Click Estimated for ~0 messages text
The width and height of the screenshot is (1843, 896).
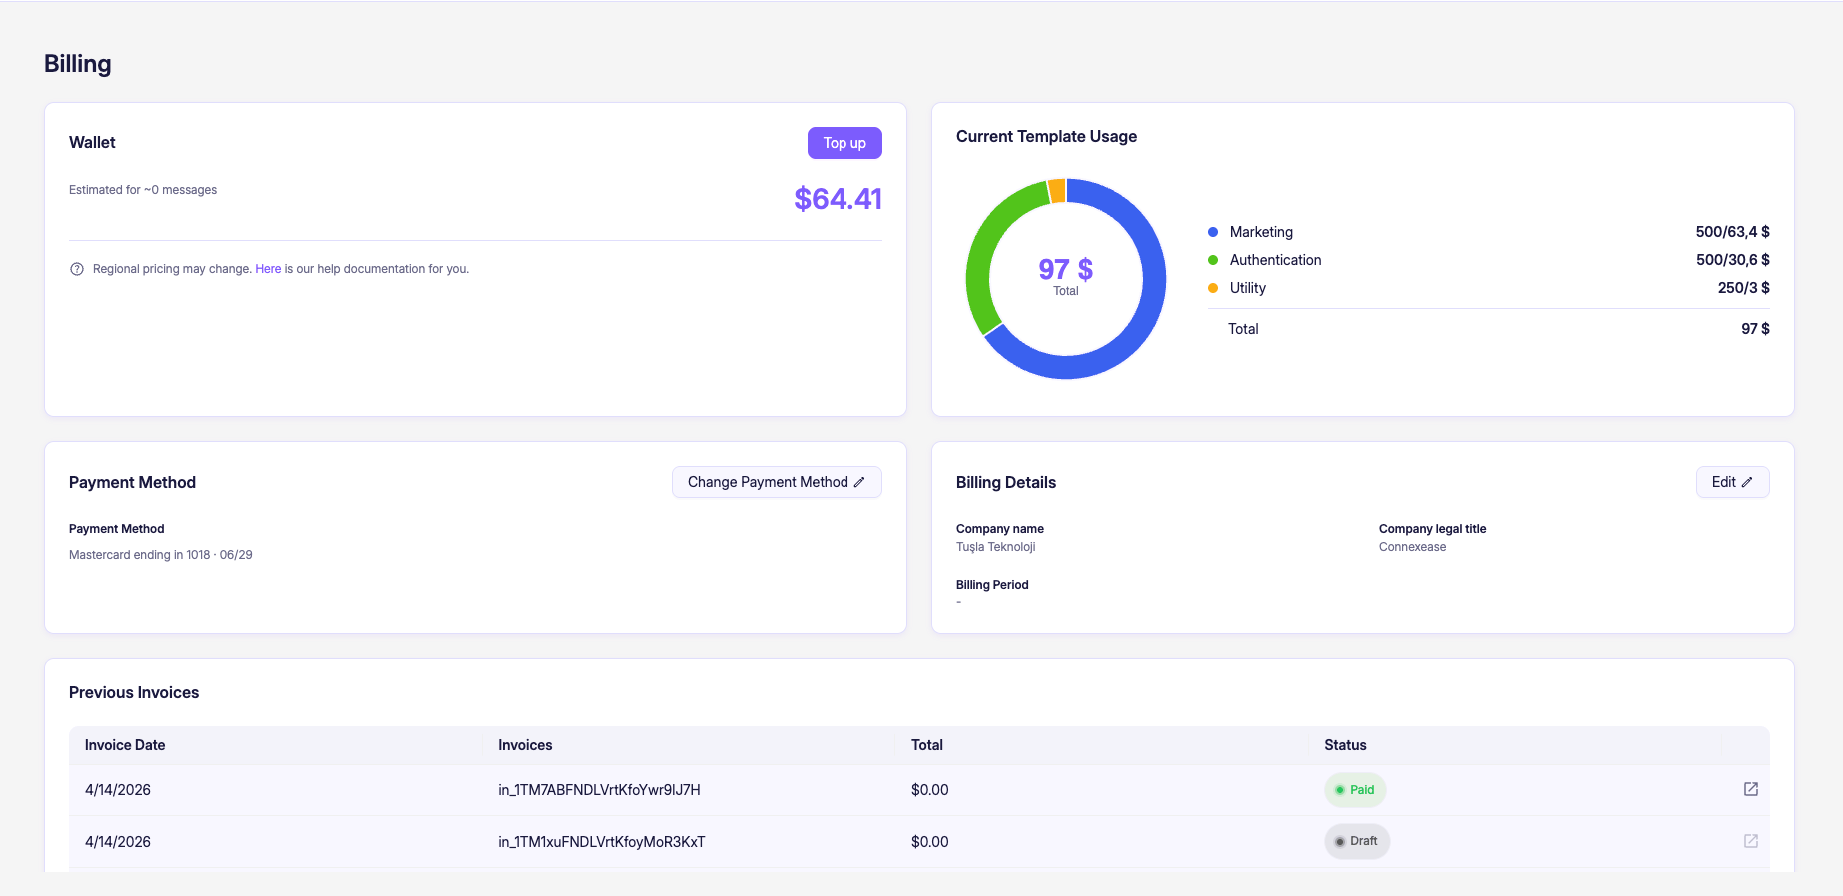tap(143, 190)
